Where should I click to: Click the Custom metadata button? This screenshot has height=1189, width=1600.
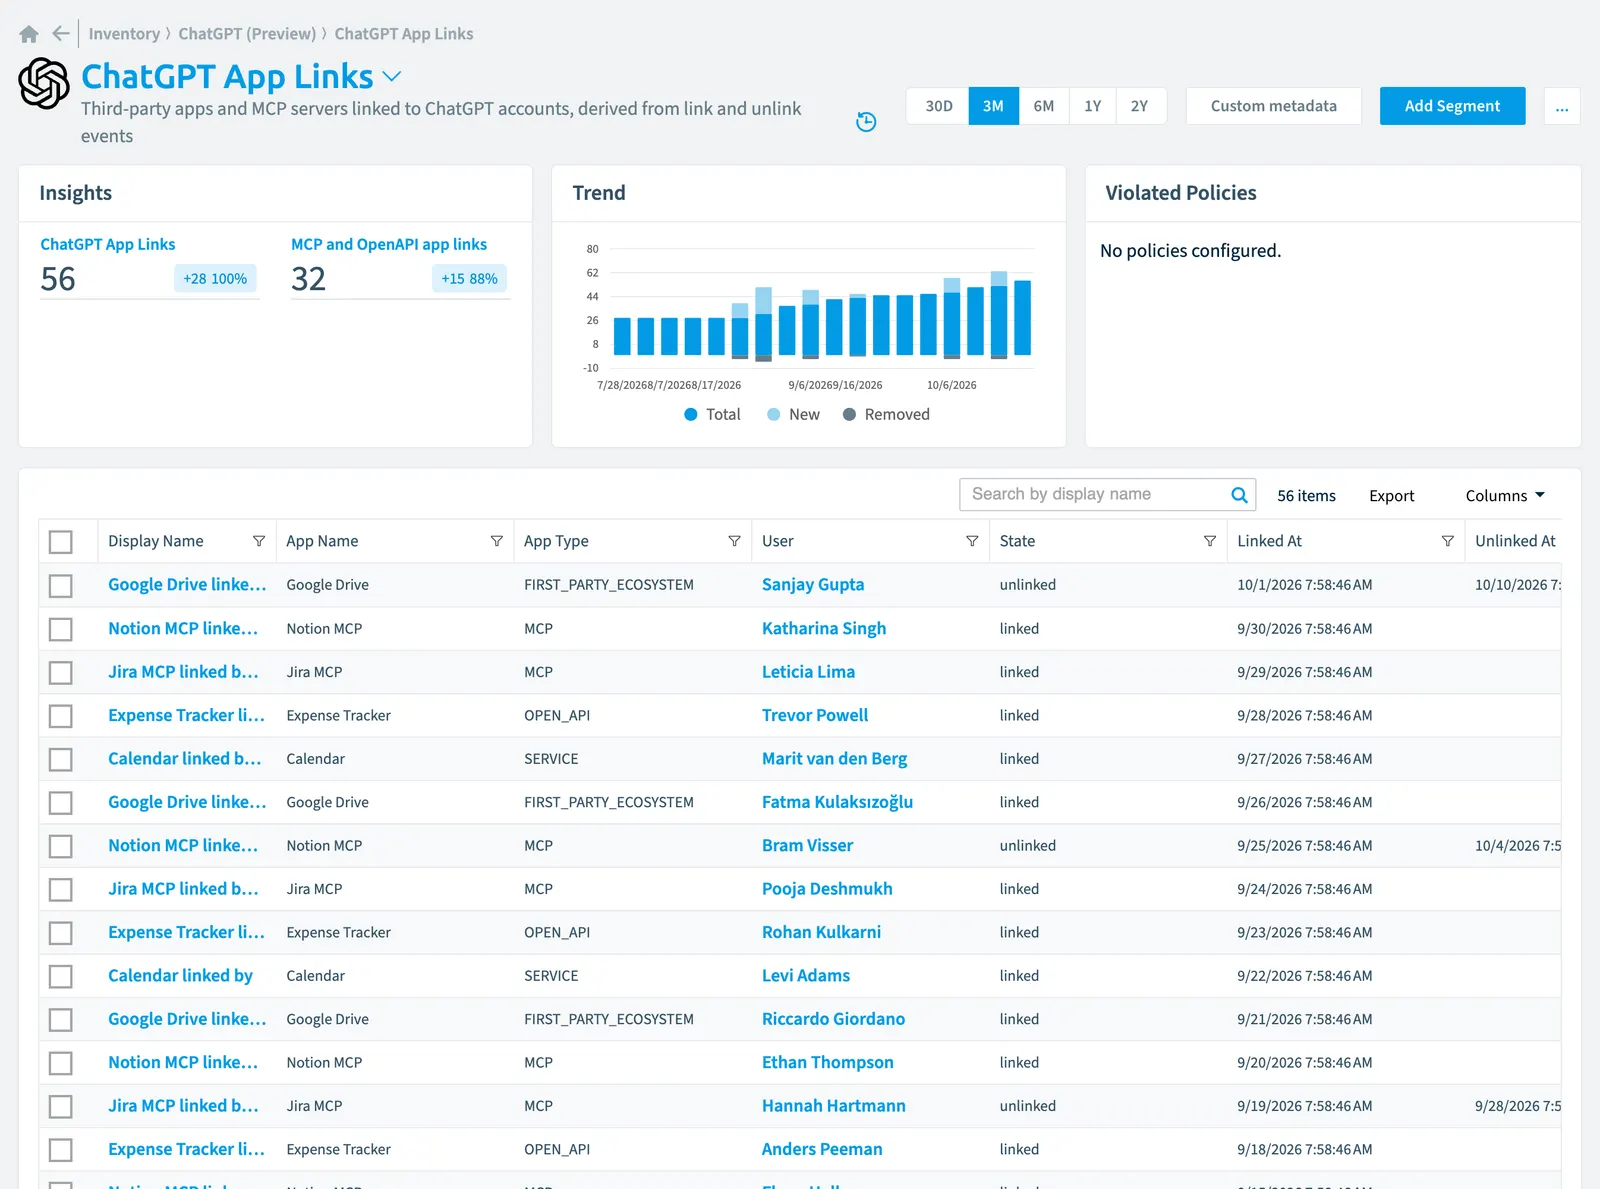(x=1273, y=106)
